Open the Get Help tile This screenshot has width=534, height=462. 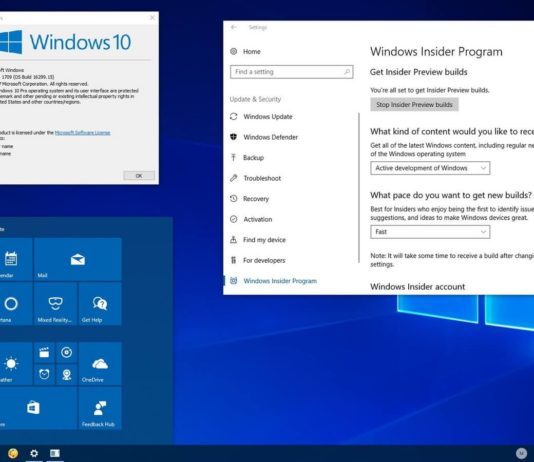pos(100,304)
